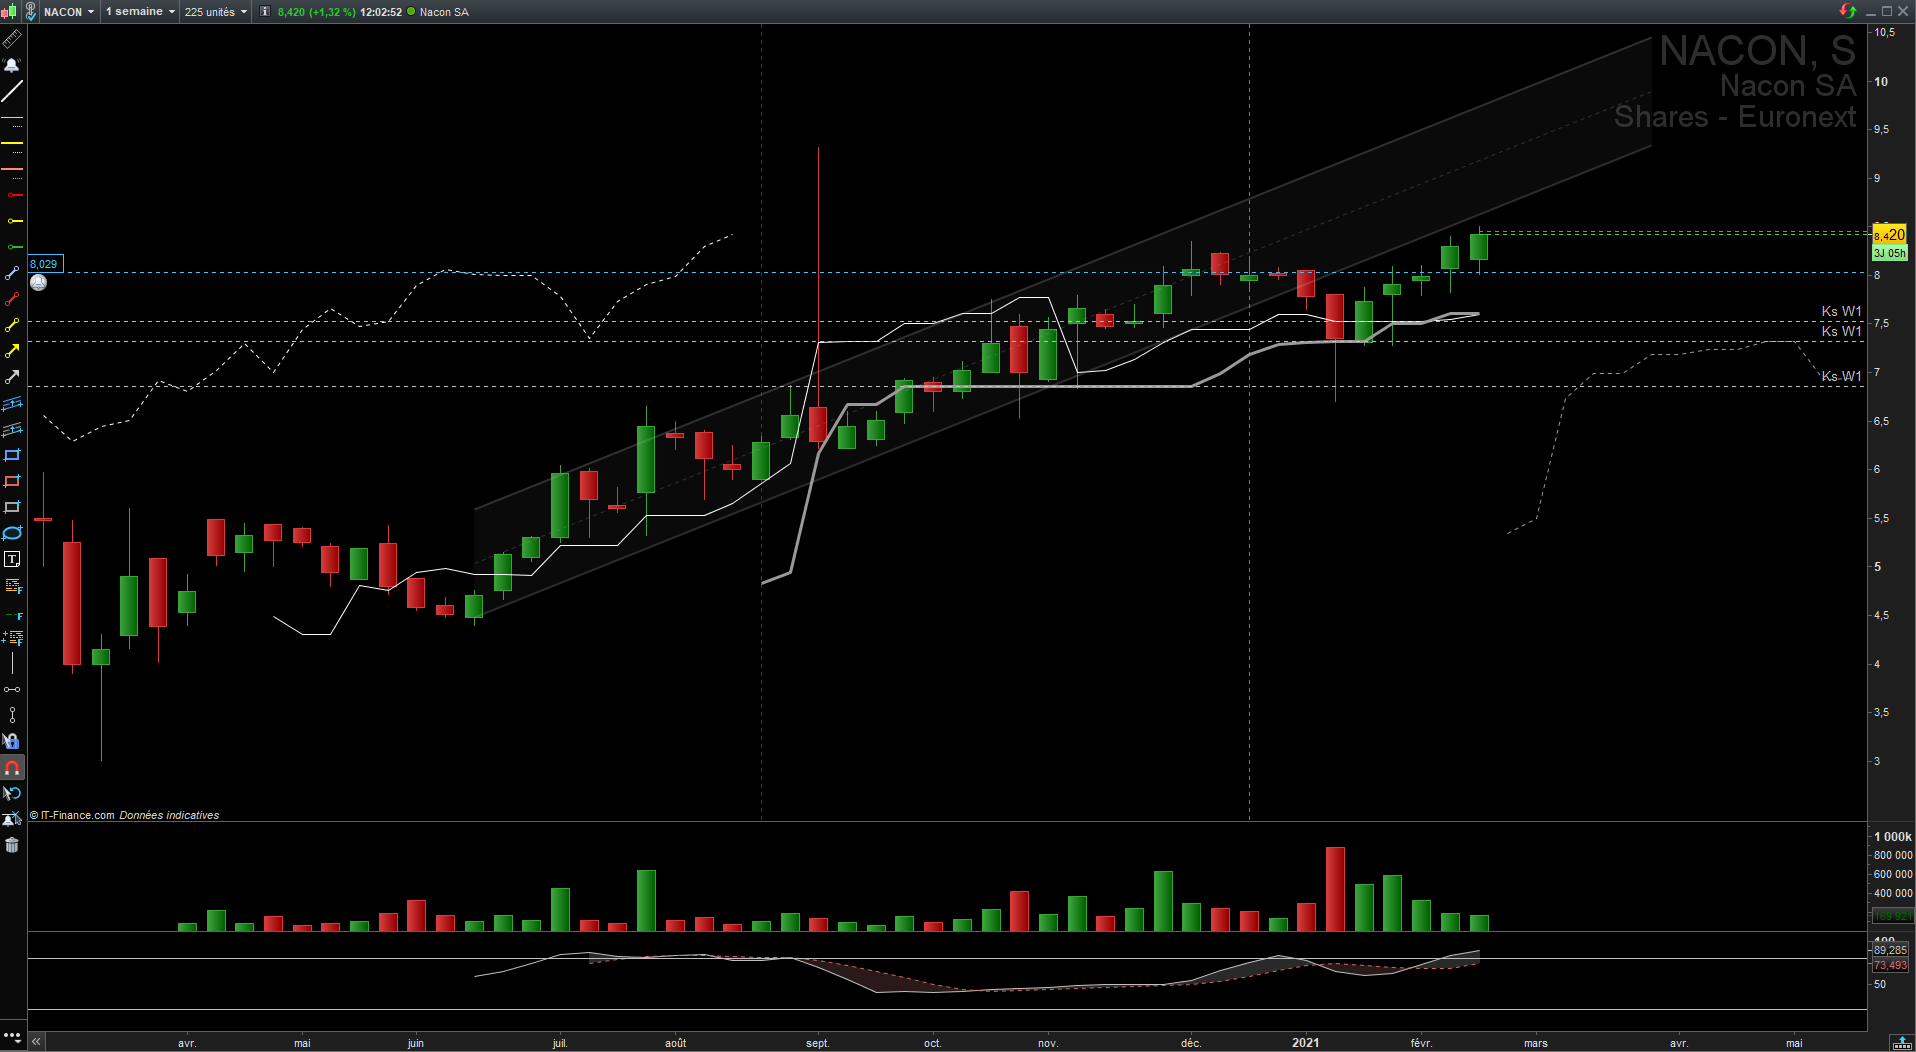Toggle the lock objects tool
1916x1052 pixels.
[x=12, y=741]
